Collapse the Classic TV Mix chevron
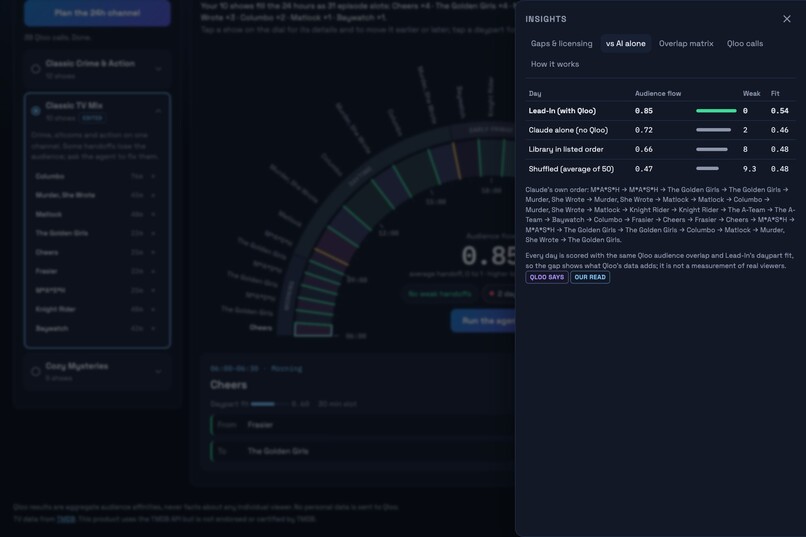The height and width of the screenshot is (537, 806). [x=158, y=111]
